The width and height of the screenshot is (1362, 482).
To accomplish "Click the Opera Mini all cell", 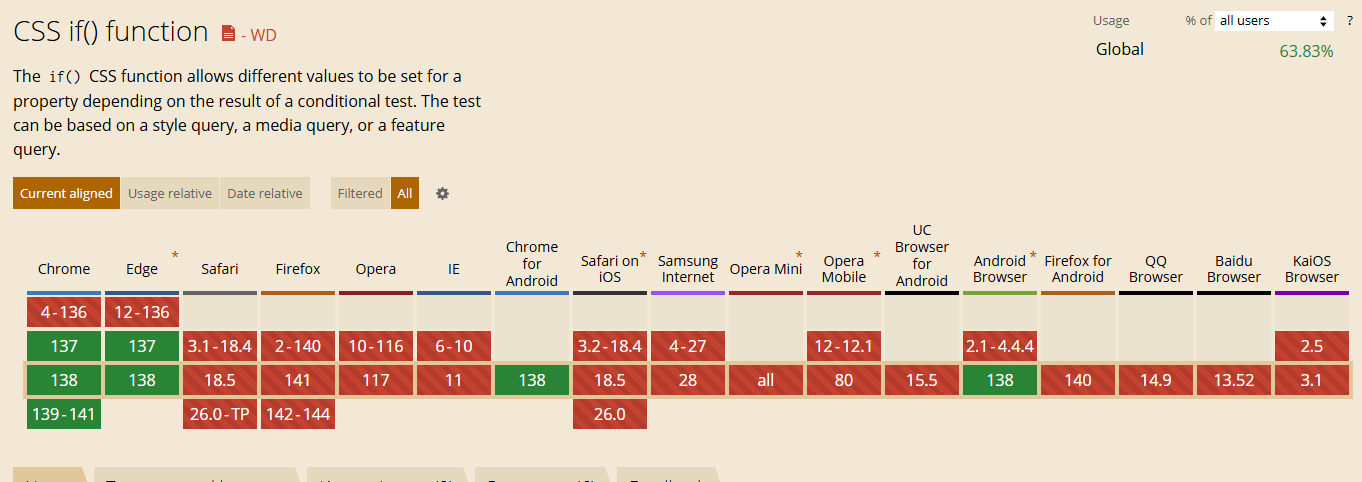I will pyautogui.click(x=766, y=380).
